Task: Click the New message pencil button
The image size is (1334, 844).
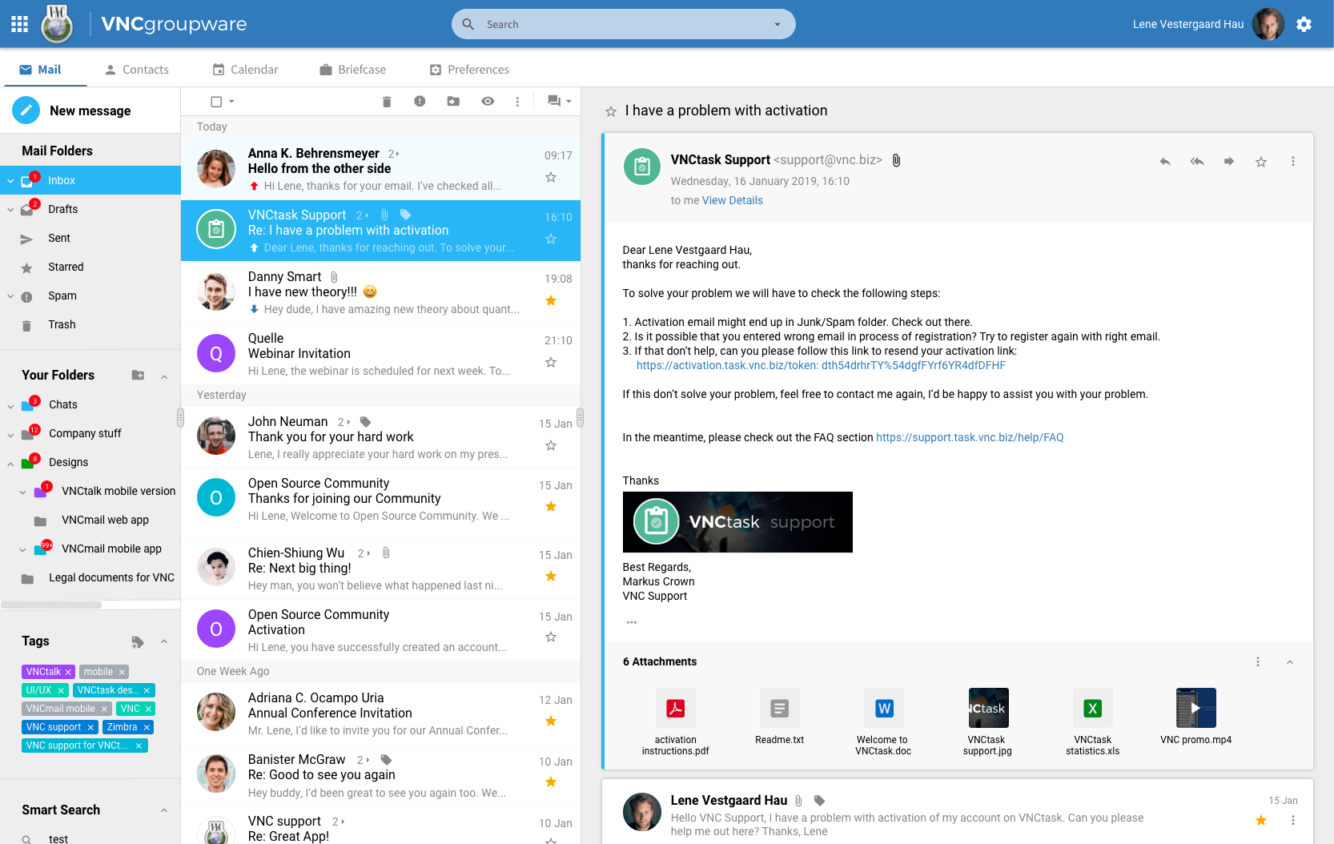Action: tap(26, 110)
